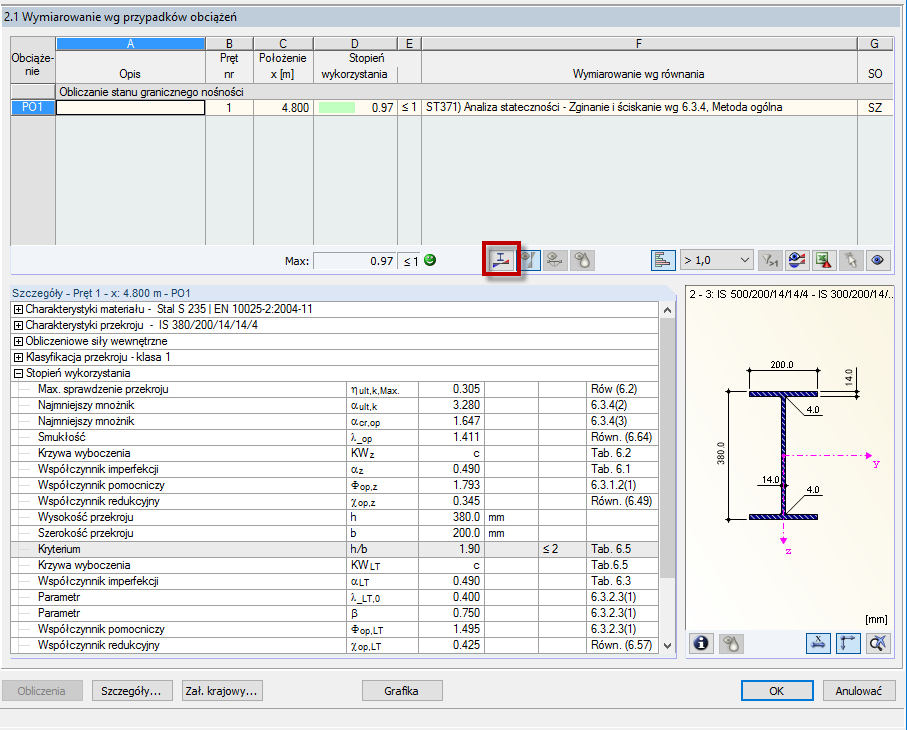Expand 'Klasyfikacja przekroju - klasa 1' node
Image resolution: width=907 pixels, height=730 pixels.
point(18,357)
